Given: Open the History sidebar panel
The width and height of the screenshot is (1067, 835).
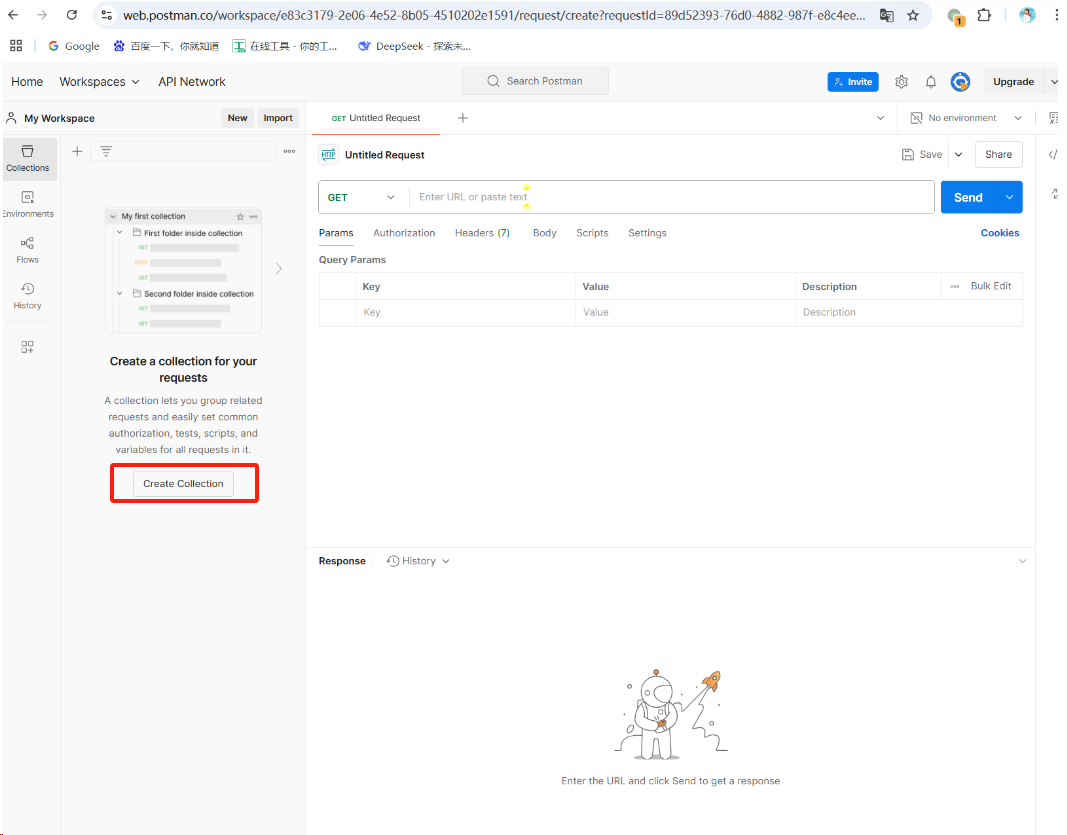Looking at the screenshot, I should [28, 296].
